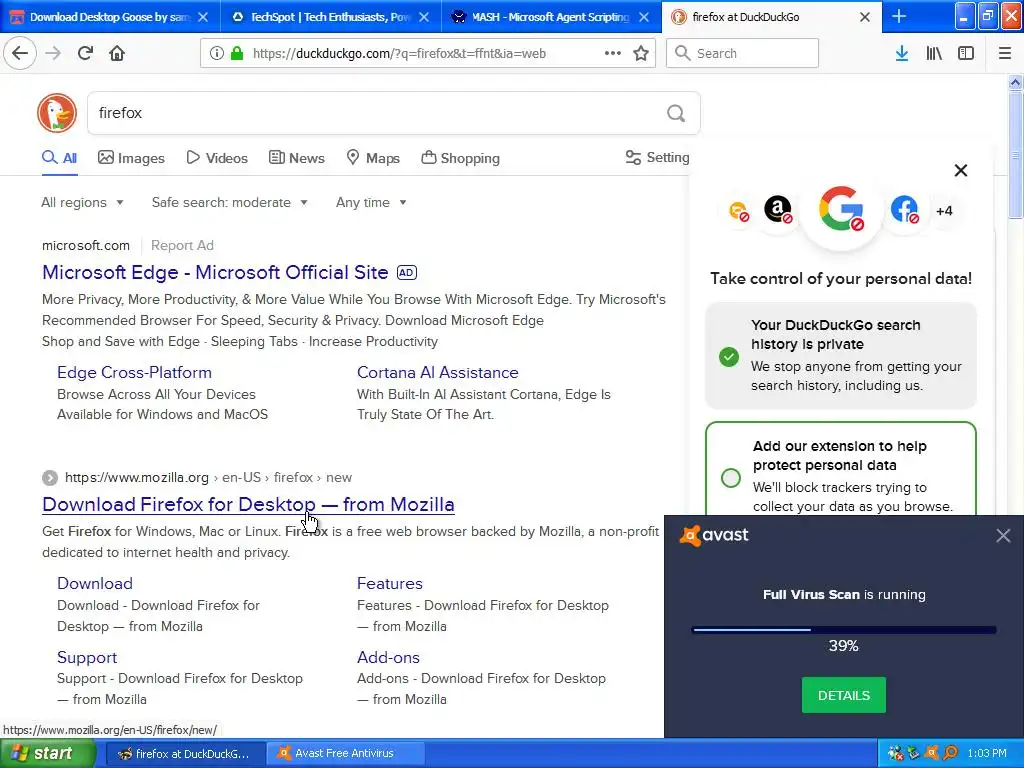Viewport: 1024px width, 768px height.
Task: Click the address bar URL
Action: 399,54
